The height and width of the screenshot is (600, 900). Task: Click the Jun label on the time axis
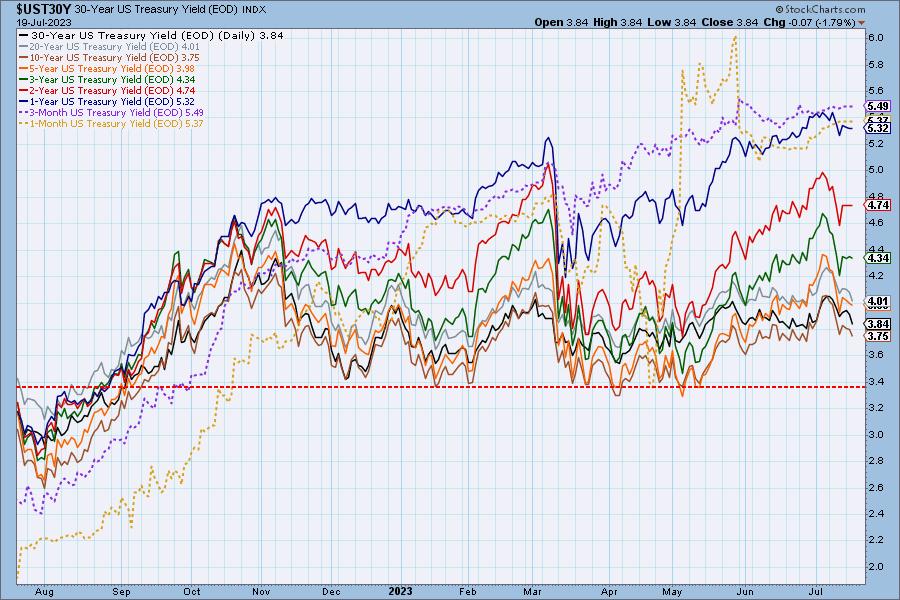[745, 592]
